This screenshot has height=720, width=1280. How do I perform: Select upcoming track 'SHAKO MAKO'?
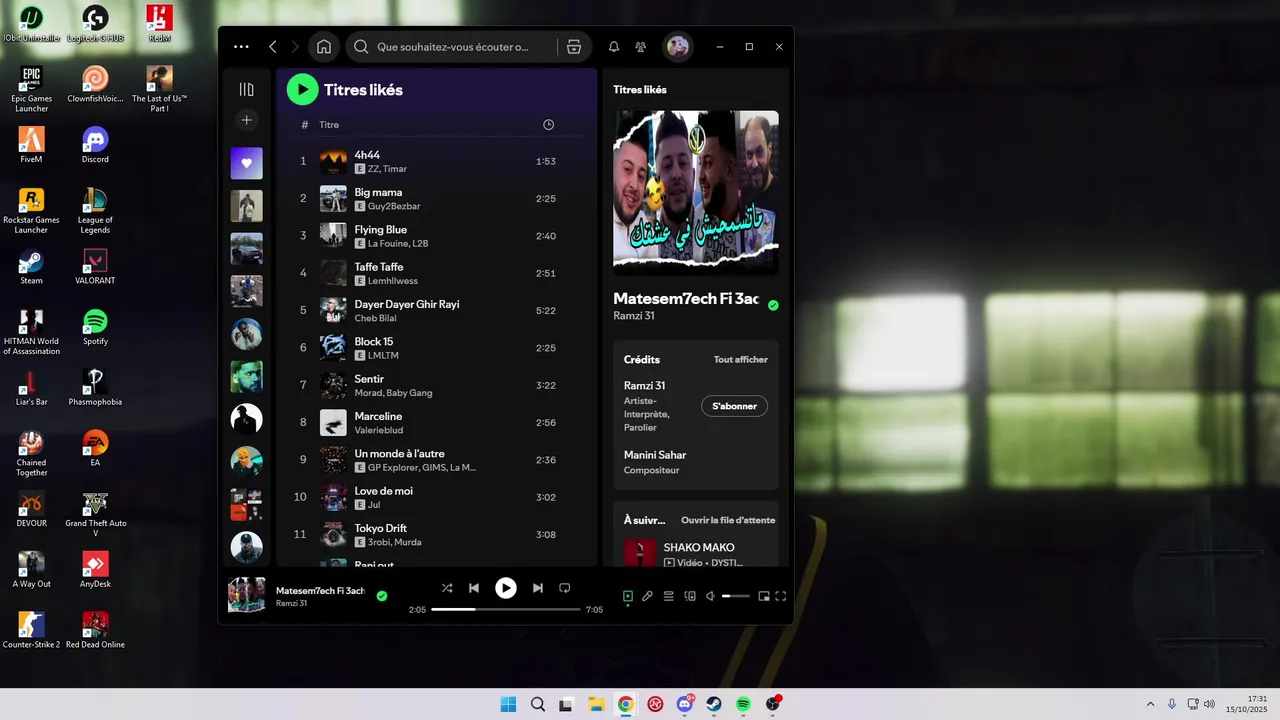pos(699,548)
